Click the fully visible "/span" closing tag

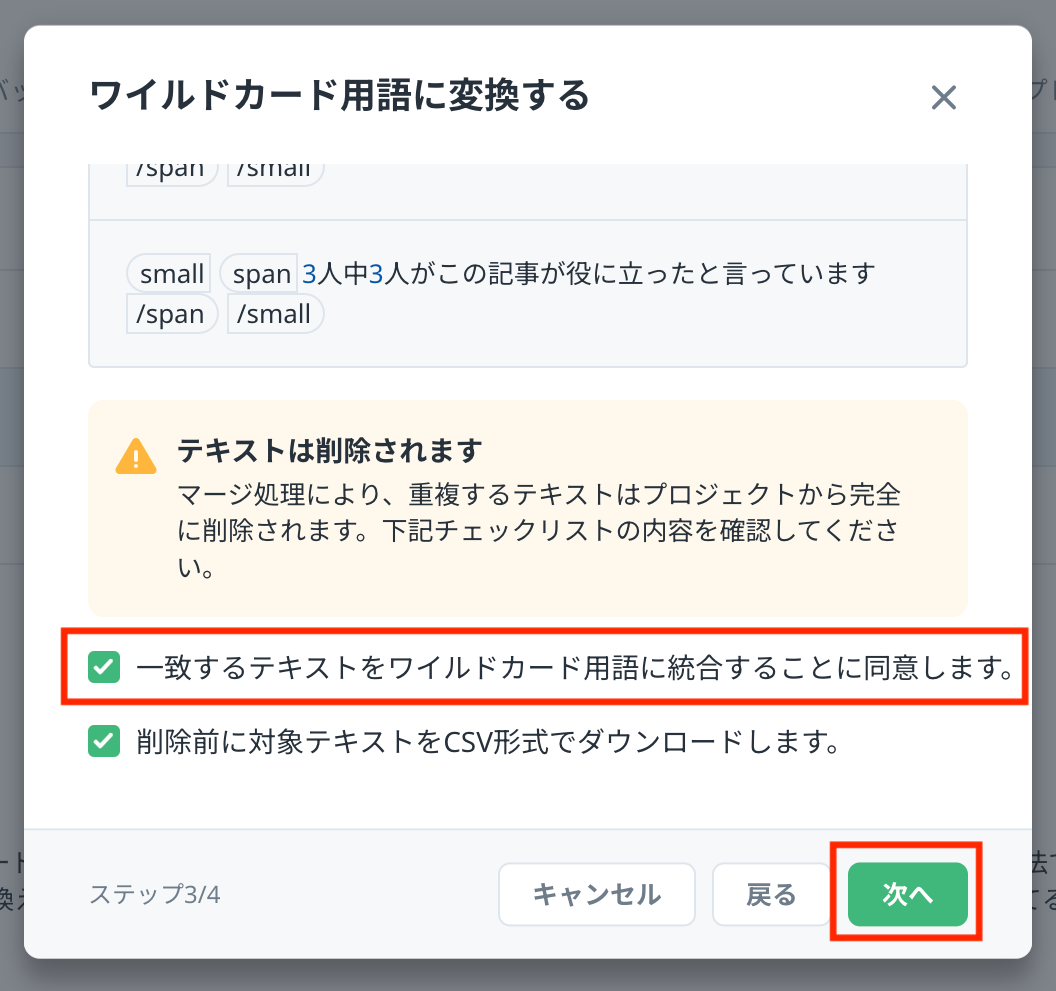coord(172,314)
